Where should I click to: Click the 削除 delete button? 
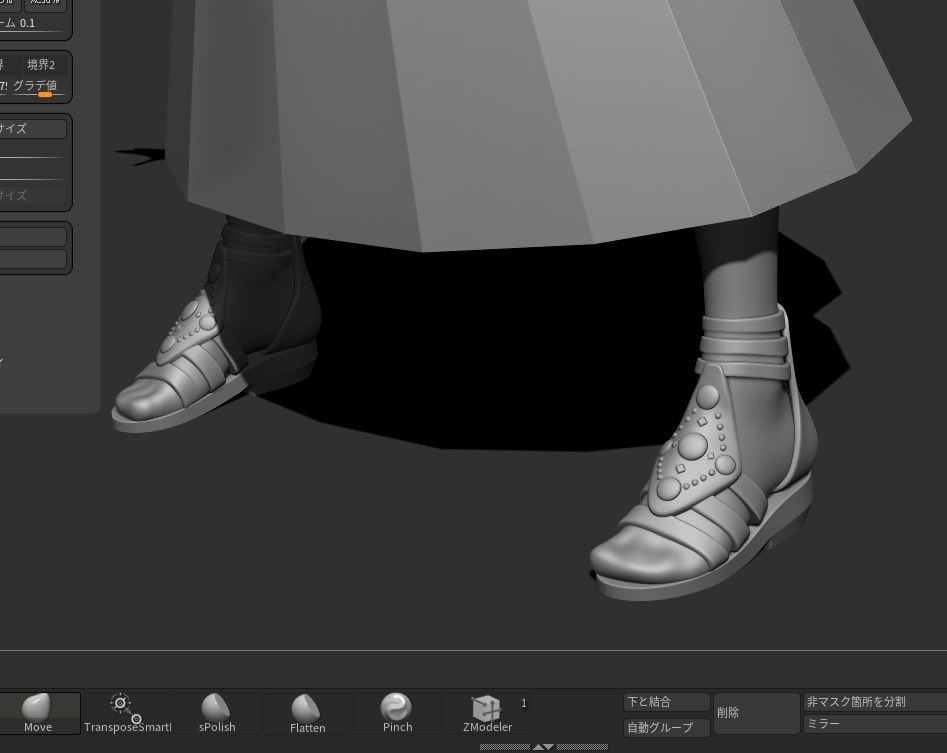pos(756,713)
